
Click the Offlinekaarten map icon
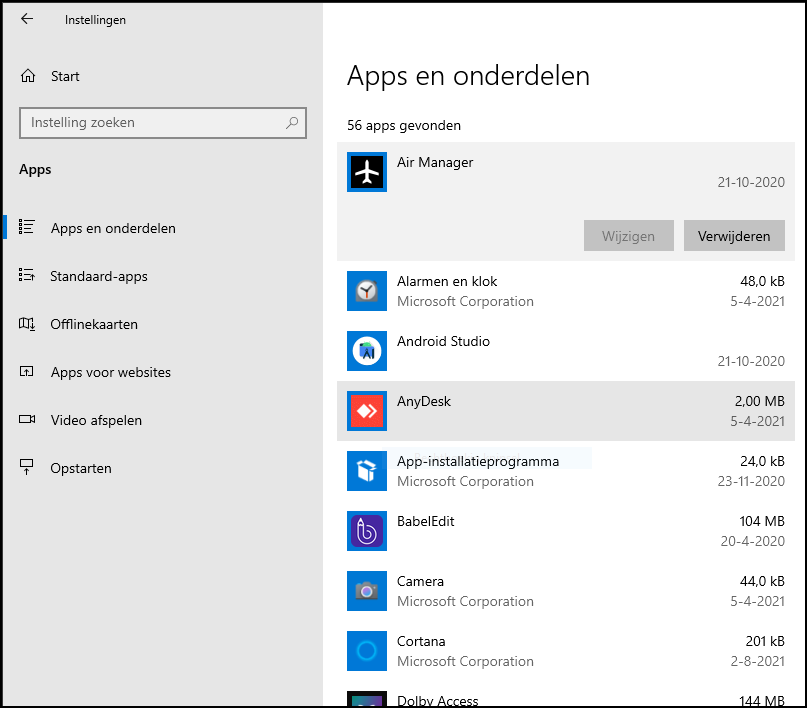coord(27,324)
